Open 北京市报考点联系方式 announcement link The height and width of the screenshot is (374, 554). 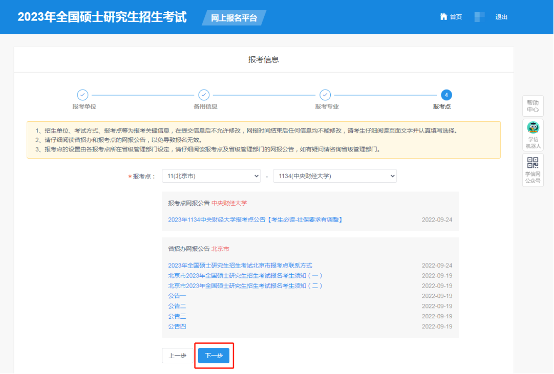tap(240, 265)
